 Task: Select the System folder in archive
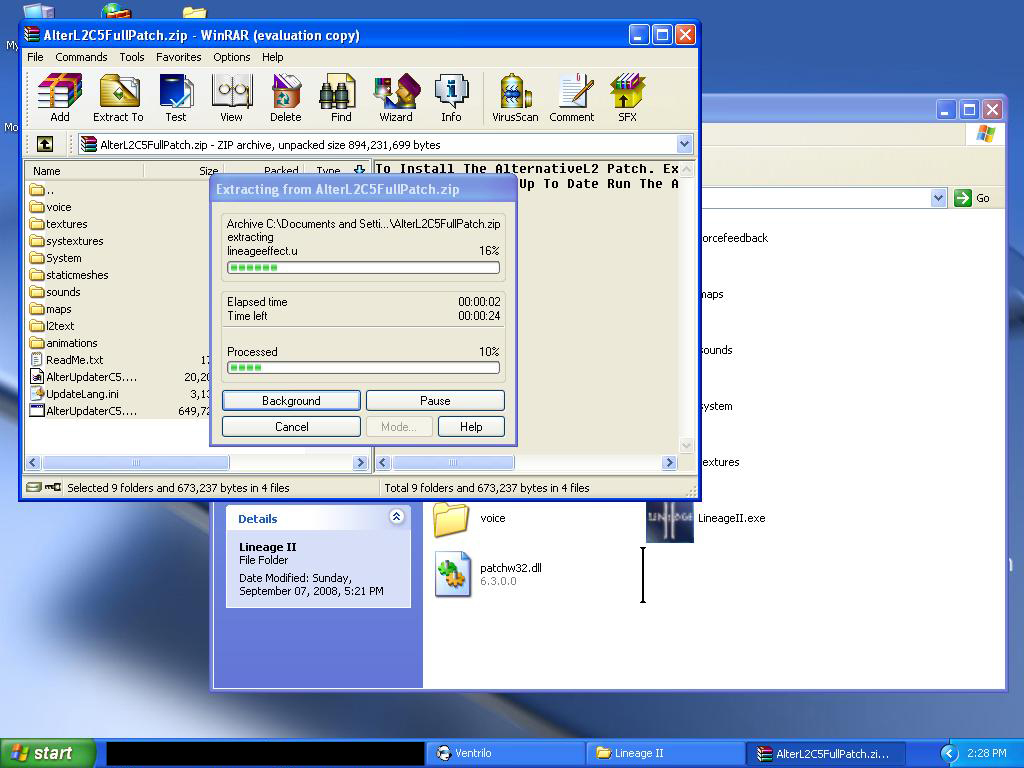coord(56,258)
